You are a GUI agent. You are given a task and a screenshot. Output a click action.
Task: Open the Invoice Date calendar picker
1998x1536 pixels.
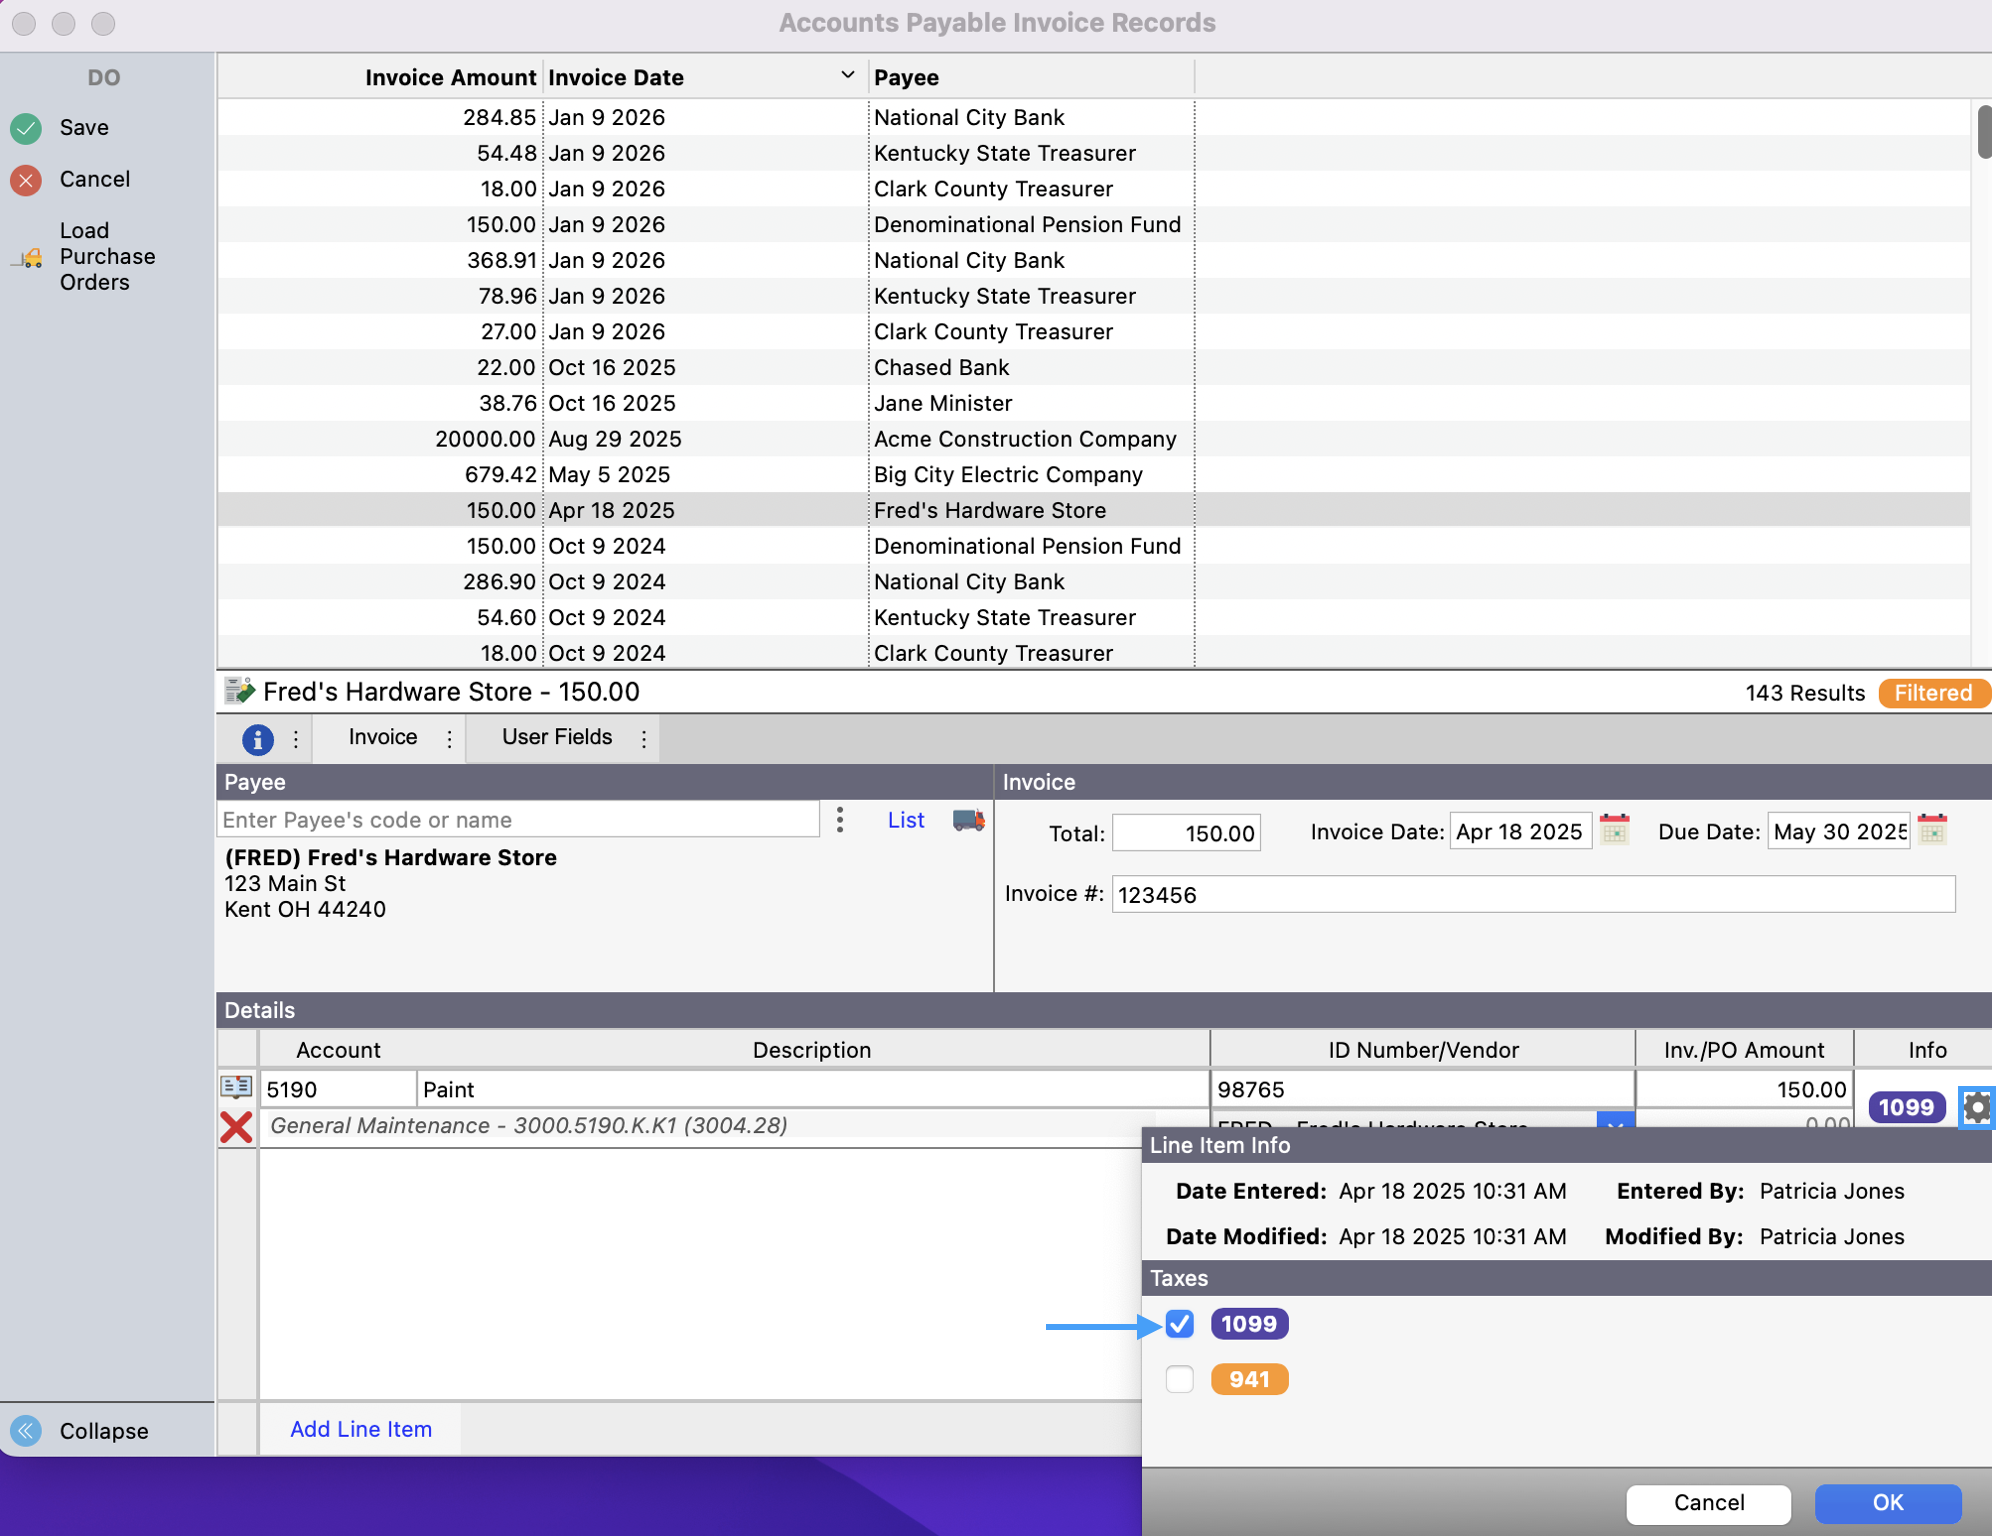(x=1614, y=830)
